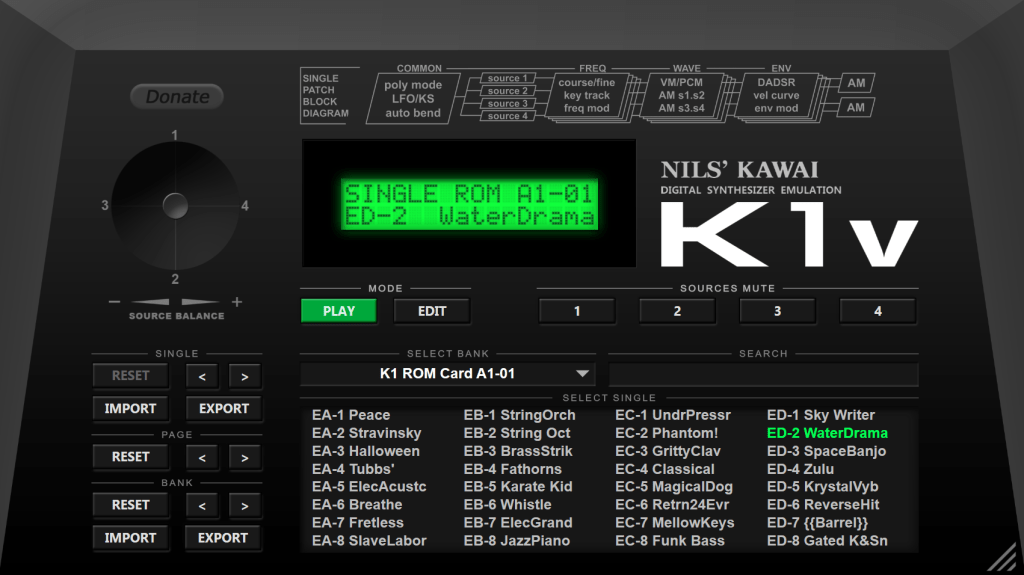Viewport: 1024px width, 575px height.
Task: Toggle mute for source 4
Action: click(877, 311)
